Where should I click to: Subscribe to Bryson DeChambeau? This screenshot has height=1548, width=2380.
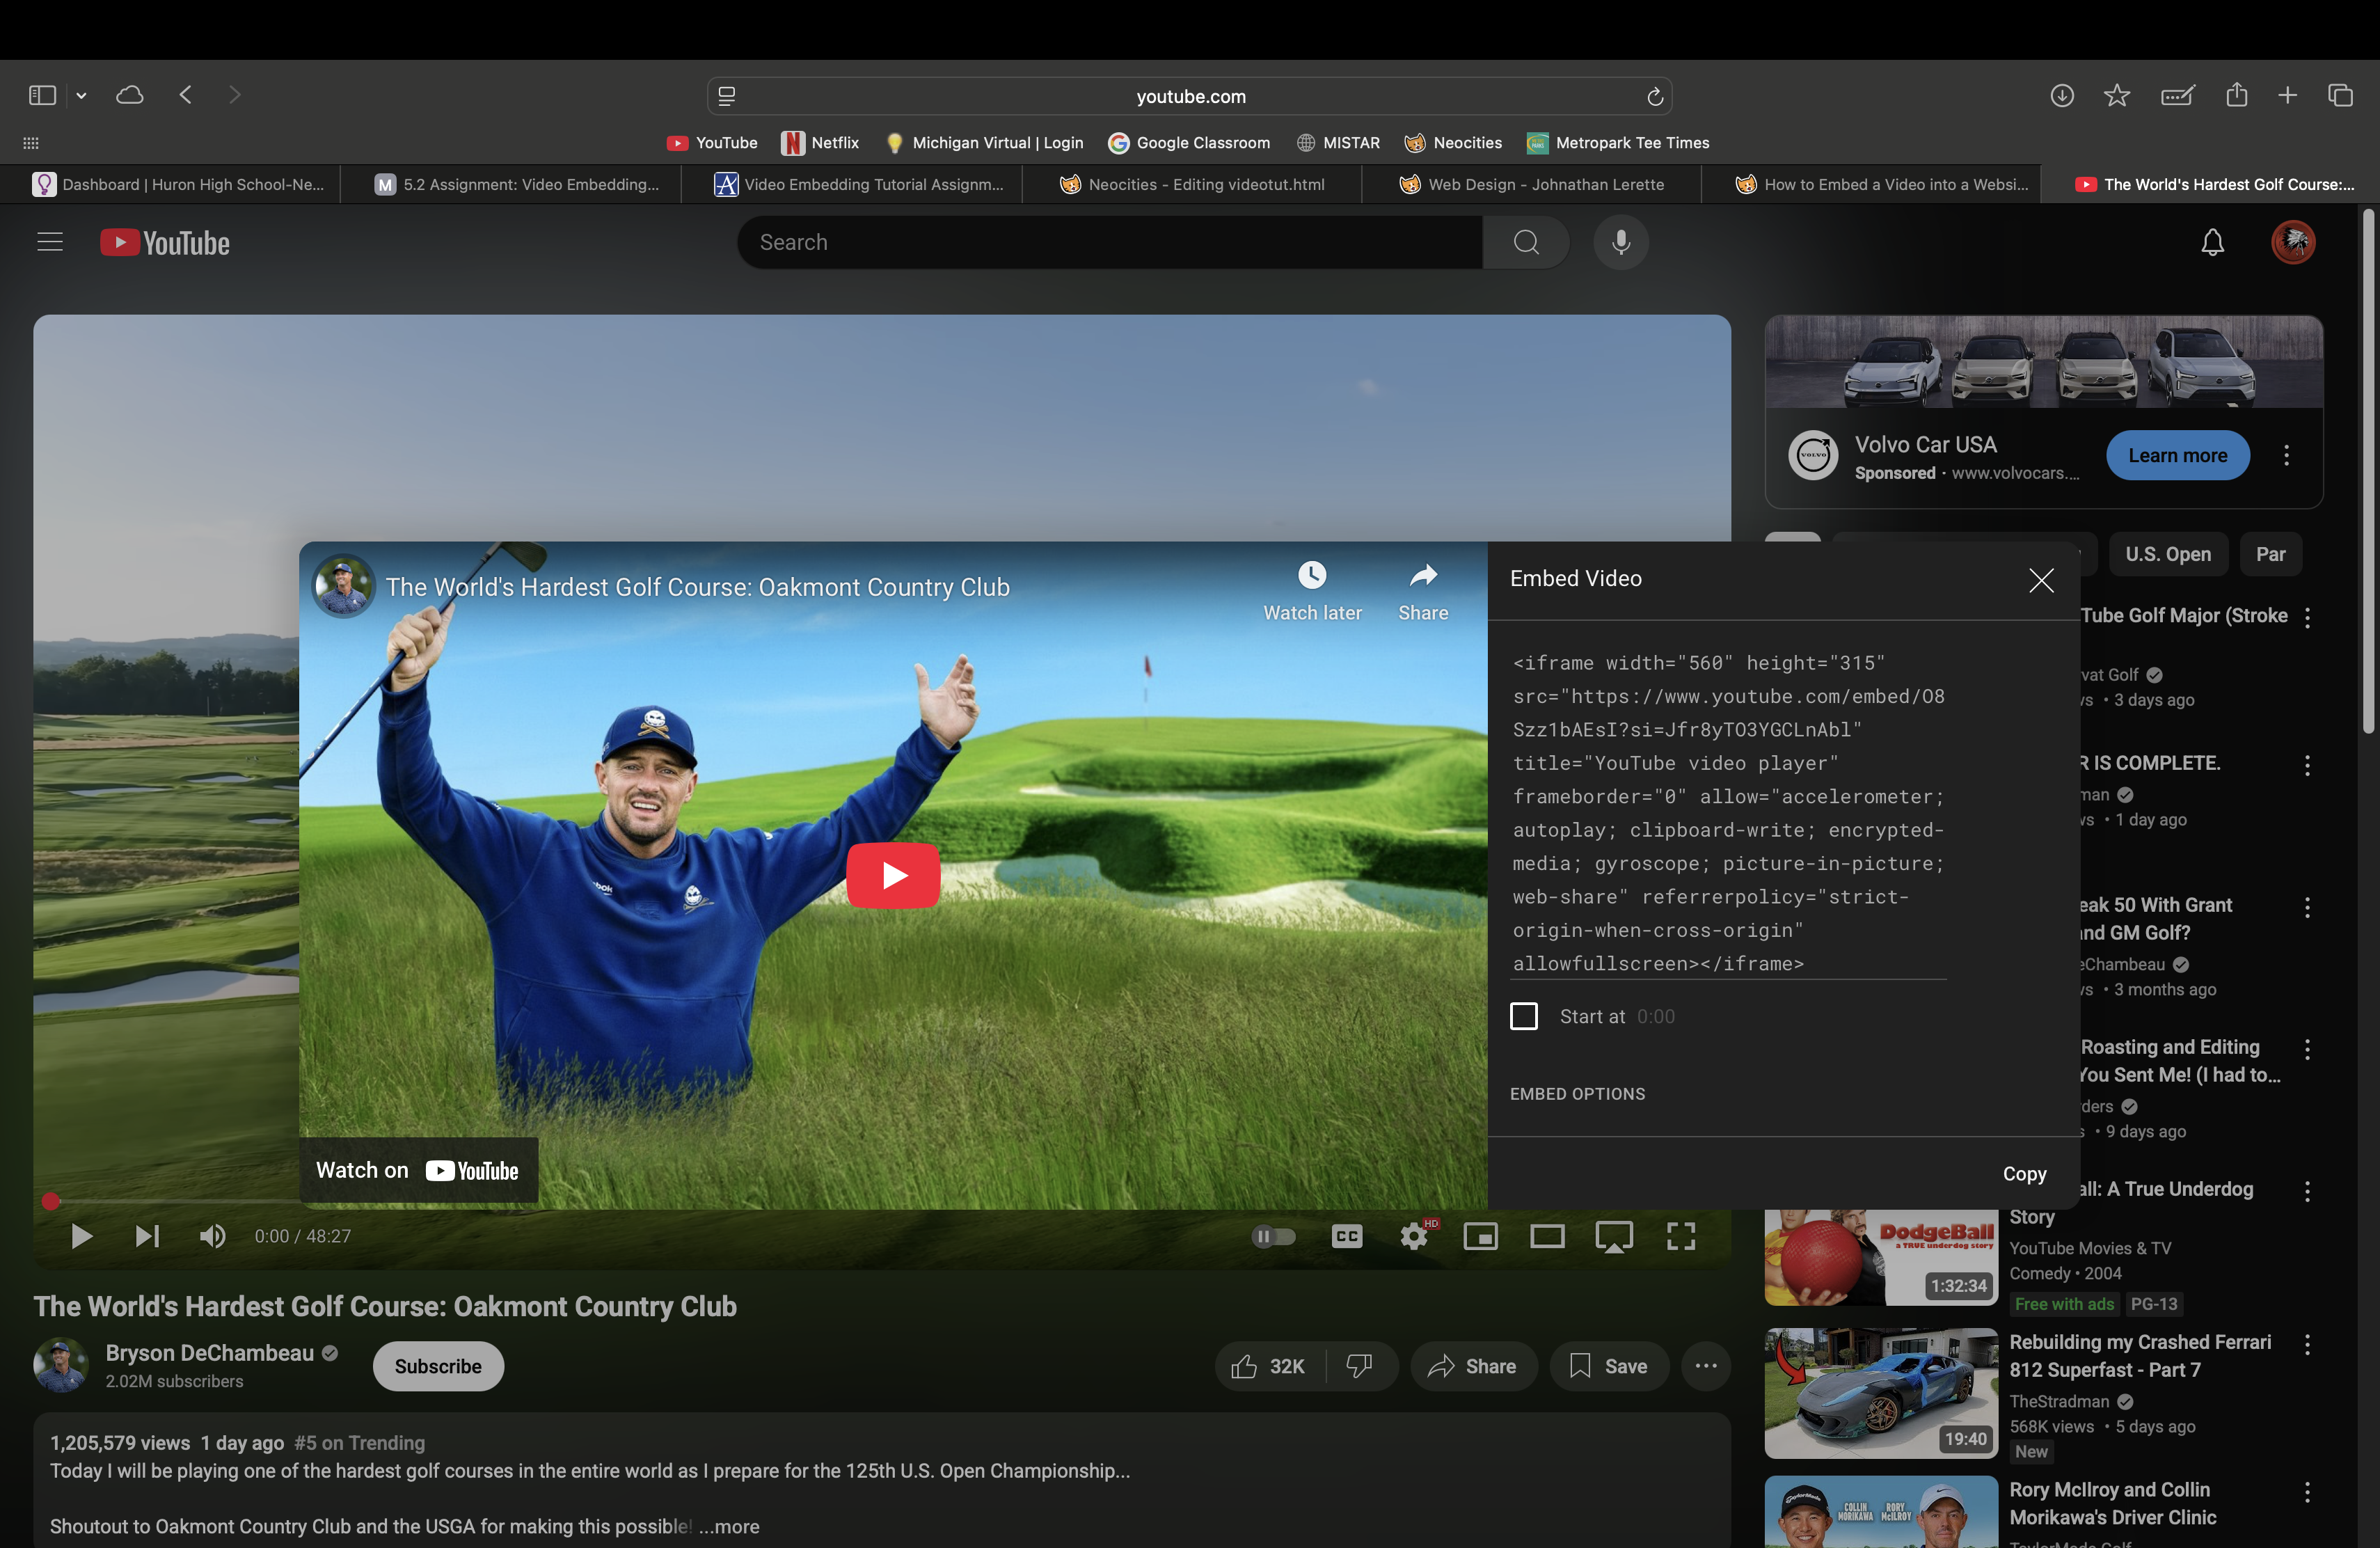(438, 1366)
